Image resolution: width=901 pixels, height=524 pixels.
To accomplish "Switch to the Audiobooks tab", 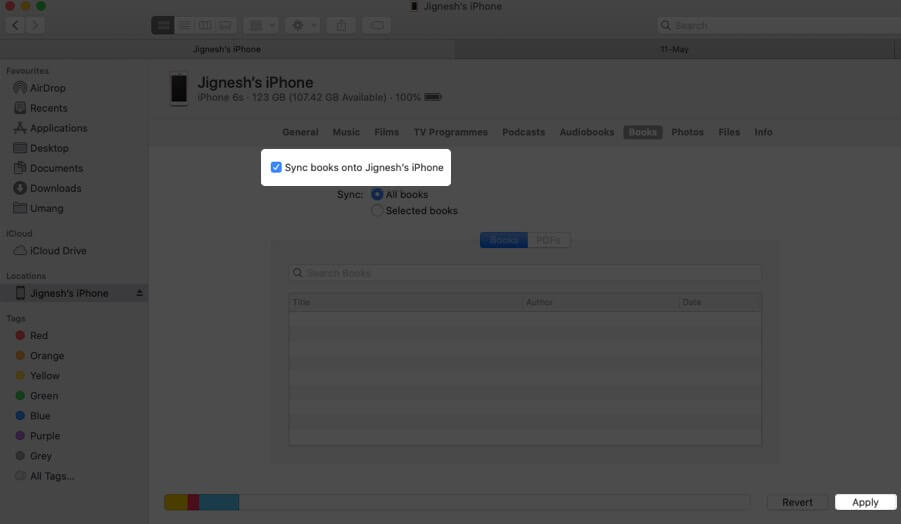I will (x=587, y=132).
